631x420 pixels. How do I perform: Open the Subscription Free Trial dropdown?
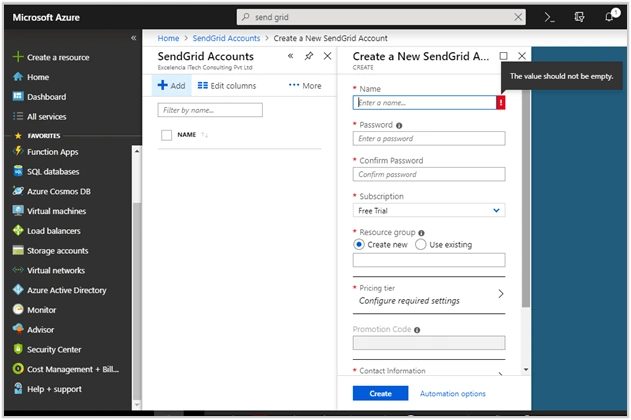point(429,210)
